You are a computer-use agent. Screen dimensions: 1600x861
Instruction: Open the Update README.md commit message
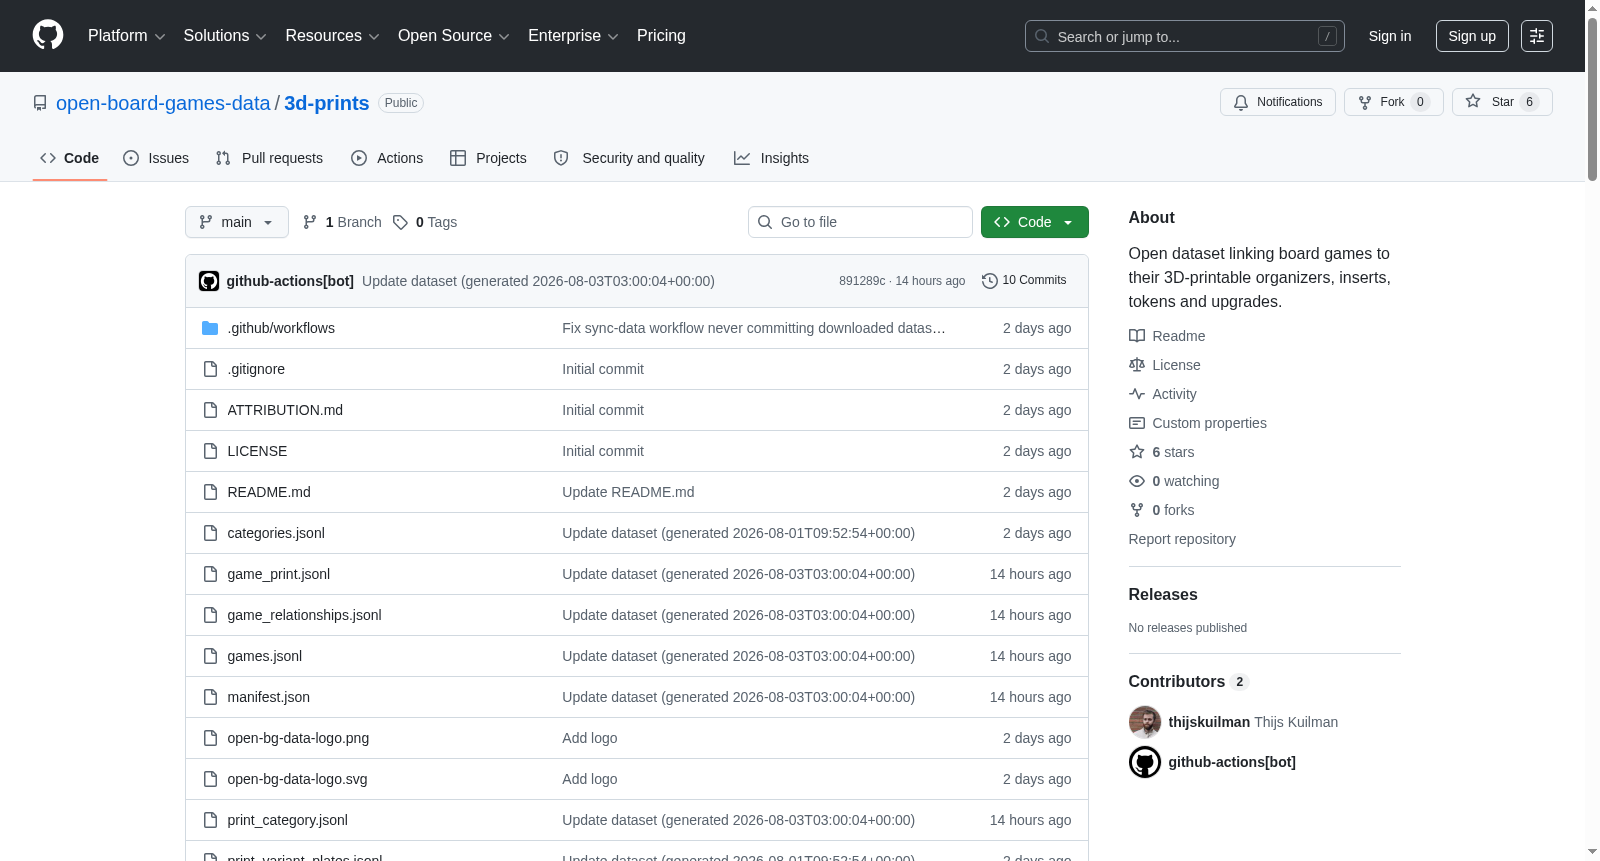(x=628, y=492)
